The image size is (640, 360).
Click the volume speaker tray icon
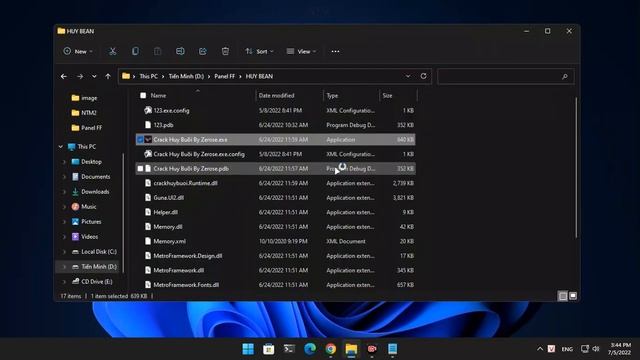596,349
